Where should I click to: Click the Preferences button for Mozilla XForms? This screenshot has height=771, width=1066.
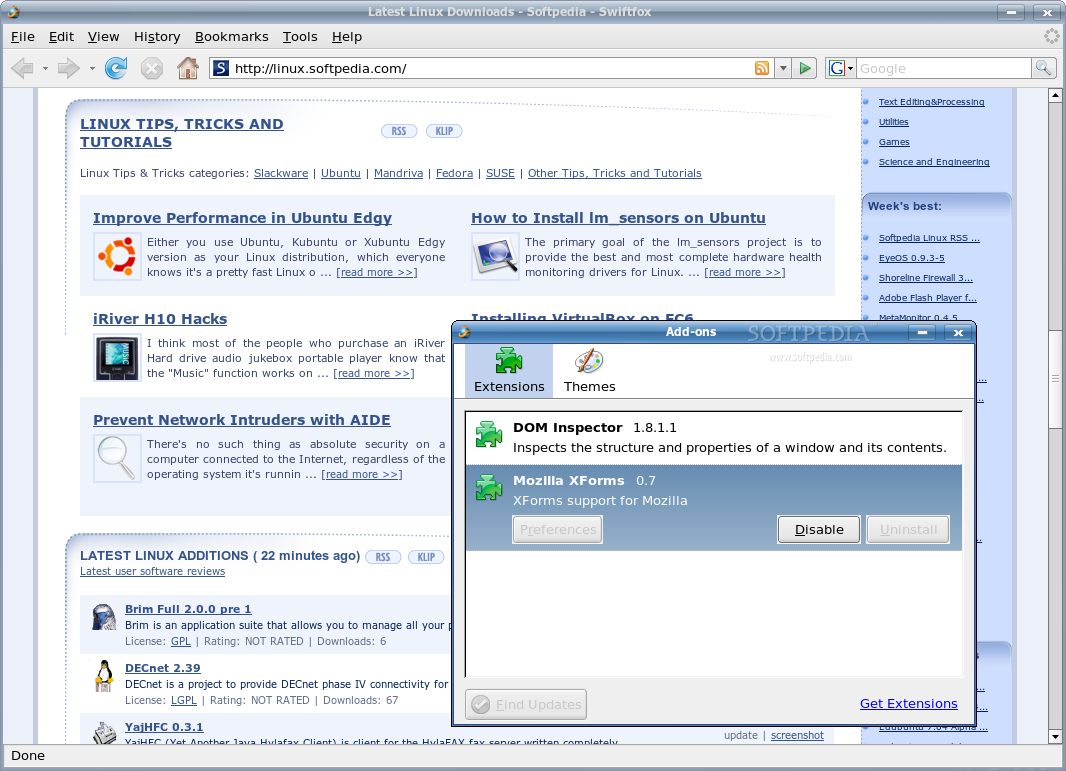557,530
